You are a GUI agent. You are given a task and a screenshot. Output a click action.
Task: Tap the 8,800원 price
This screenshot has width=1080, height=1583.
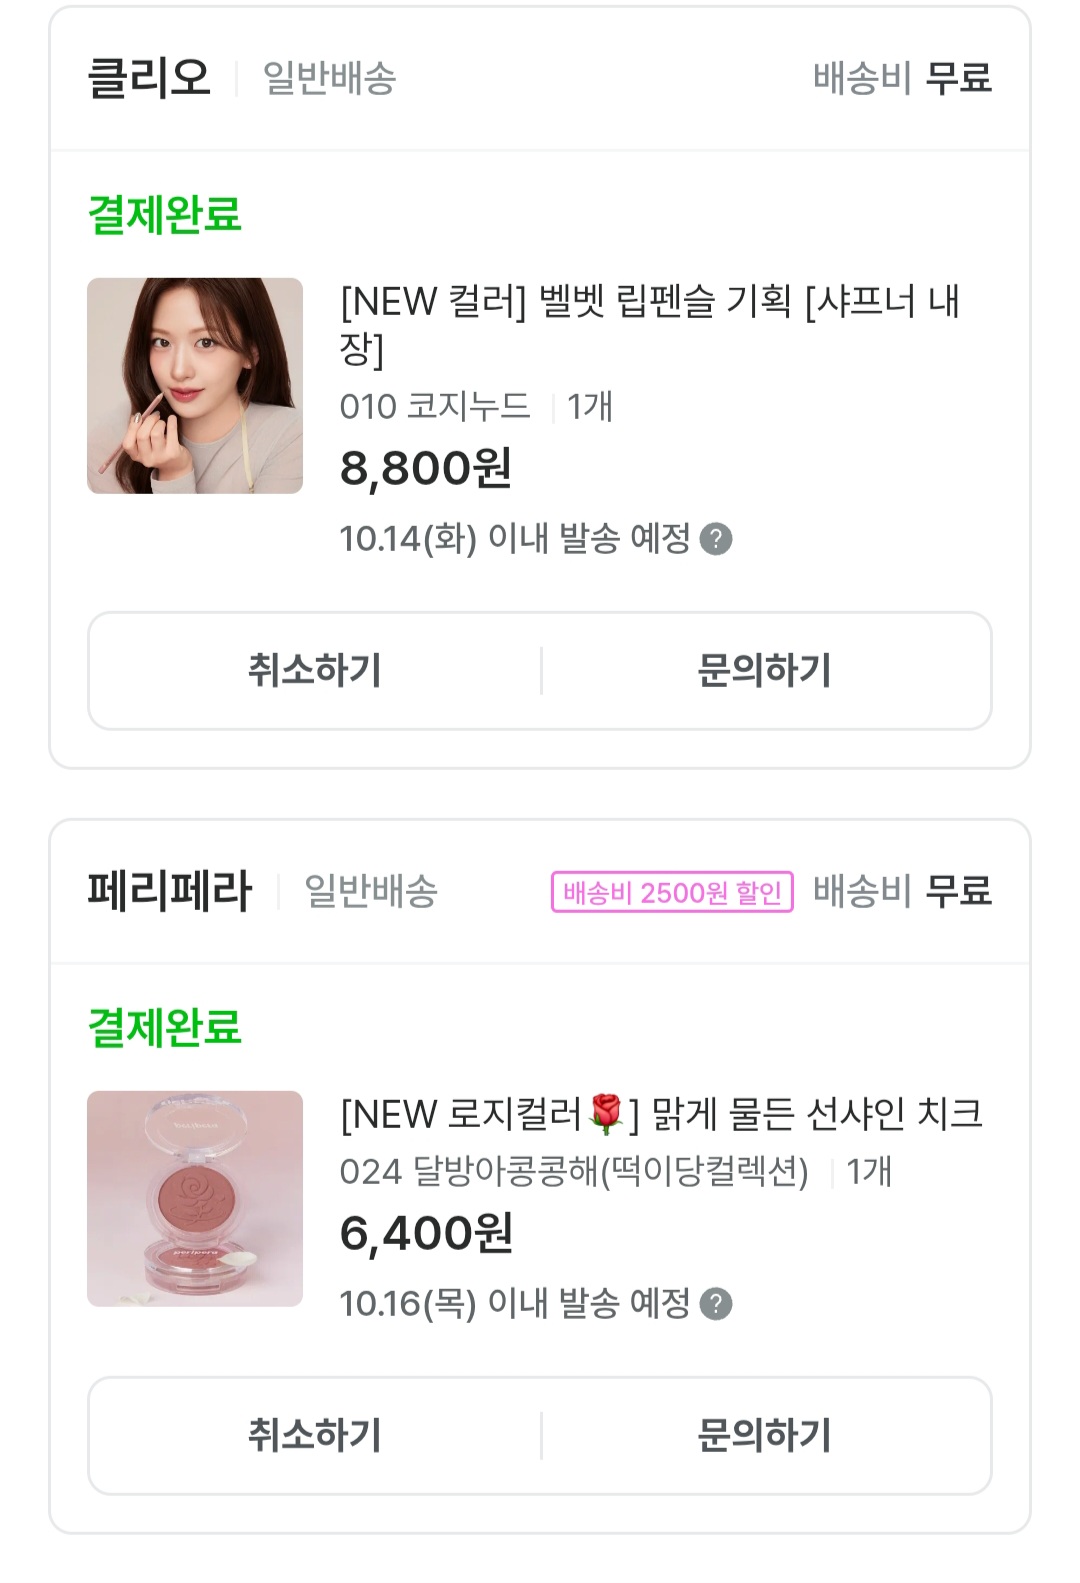[426, 468]
